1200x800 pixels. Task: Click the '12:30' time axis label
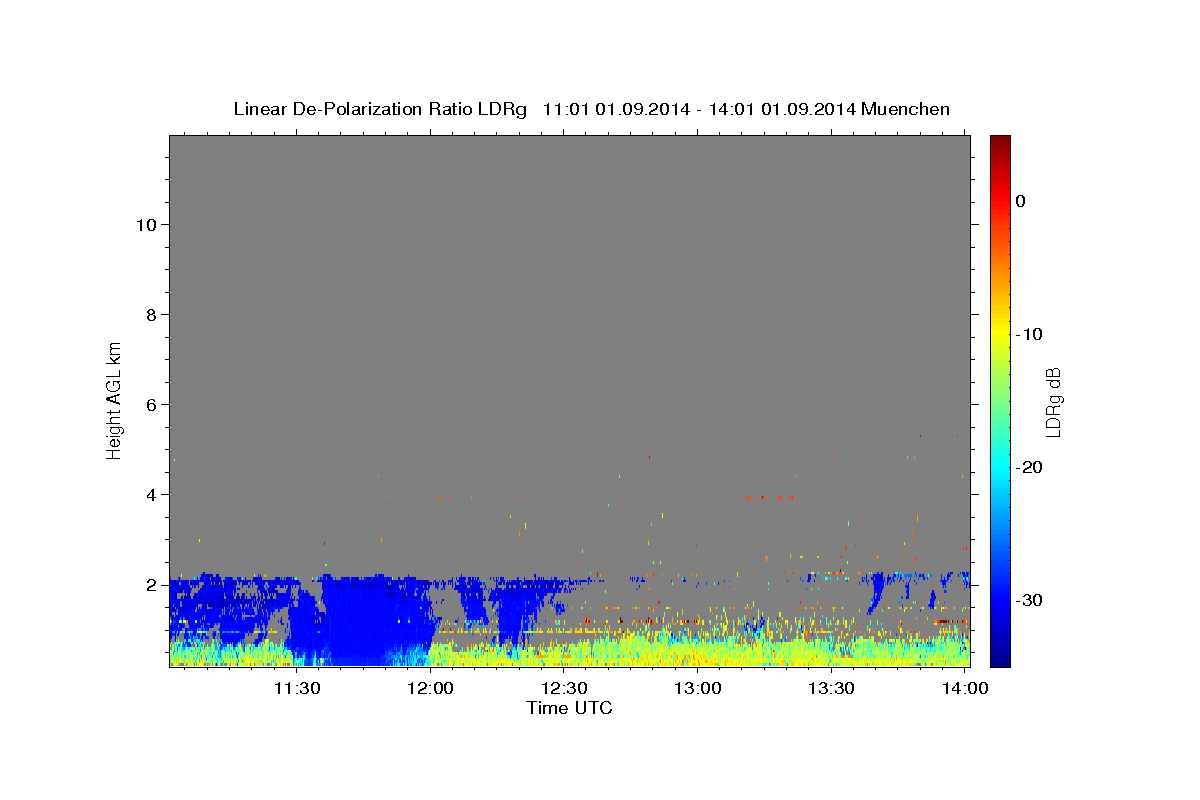pyautogui.click(x=564, y=688)
